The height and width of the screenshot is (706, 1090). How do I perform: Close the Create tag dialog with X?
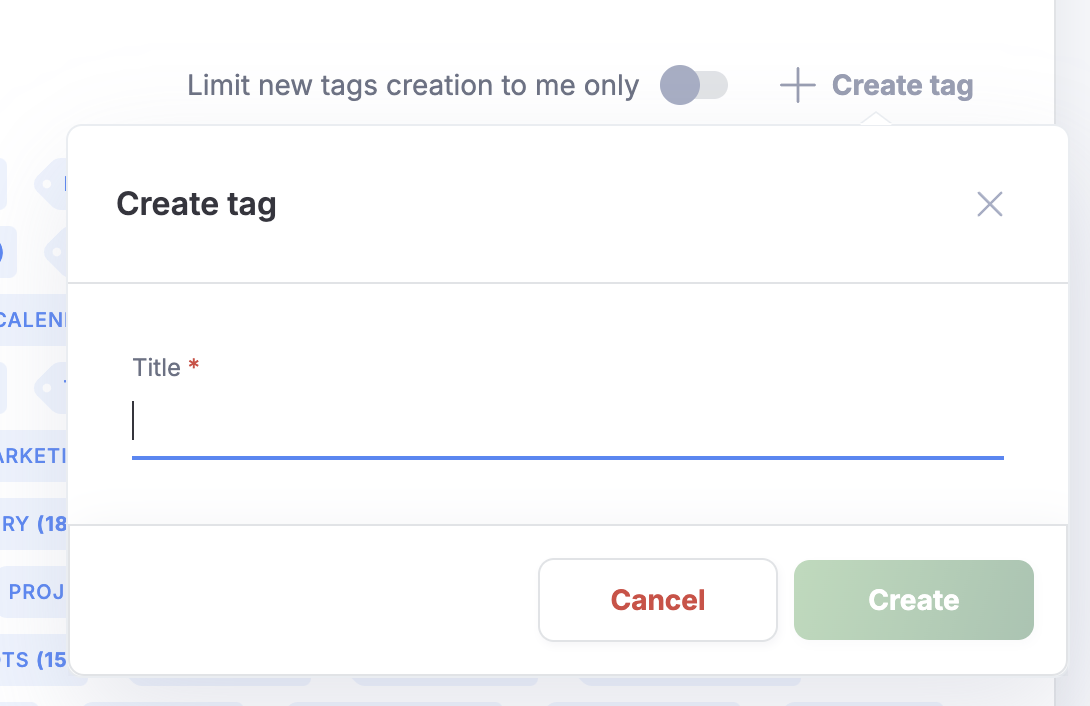click(x=989, y=204)
